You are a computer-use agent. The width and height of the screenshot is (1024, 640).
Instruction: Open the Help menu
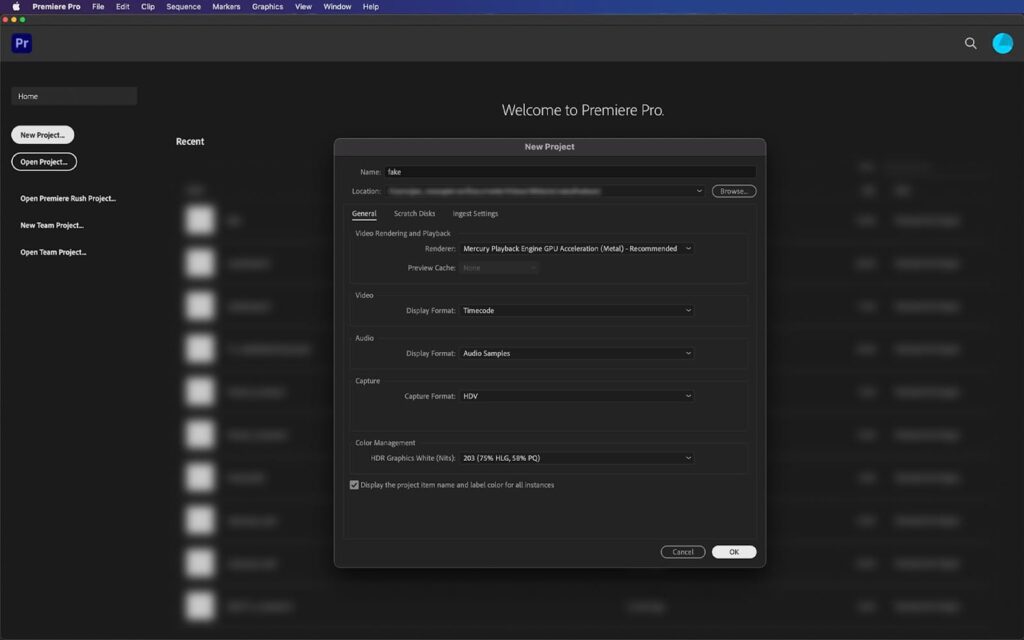(371, 7)
